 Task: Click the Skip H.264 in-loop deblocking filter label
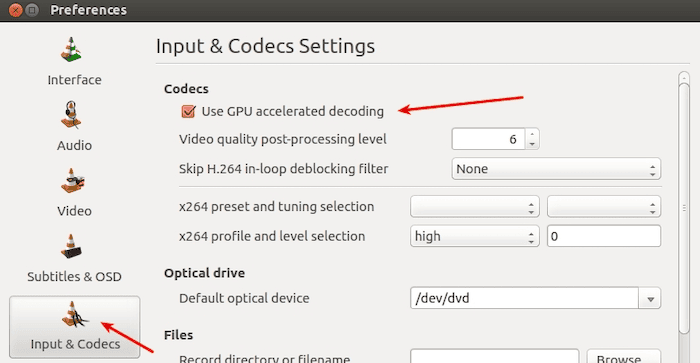283,169
